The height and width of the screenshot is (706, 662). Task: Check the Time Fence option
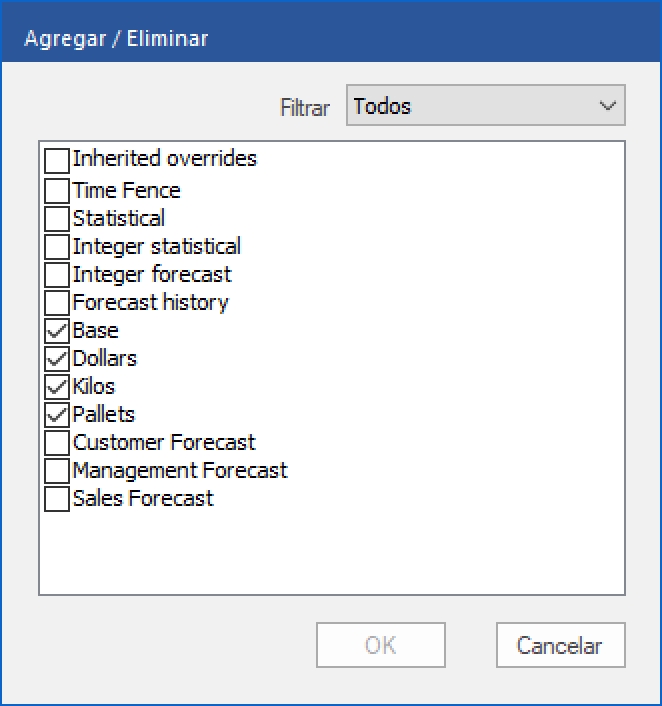pyautogui.click(x=57, y=191)
